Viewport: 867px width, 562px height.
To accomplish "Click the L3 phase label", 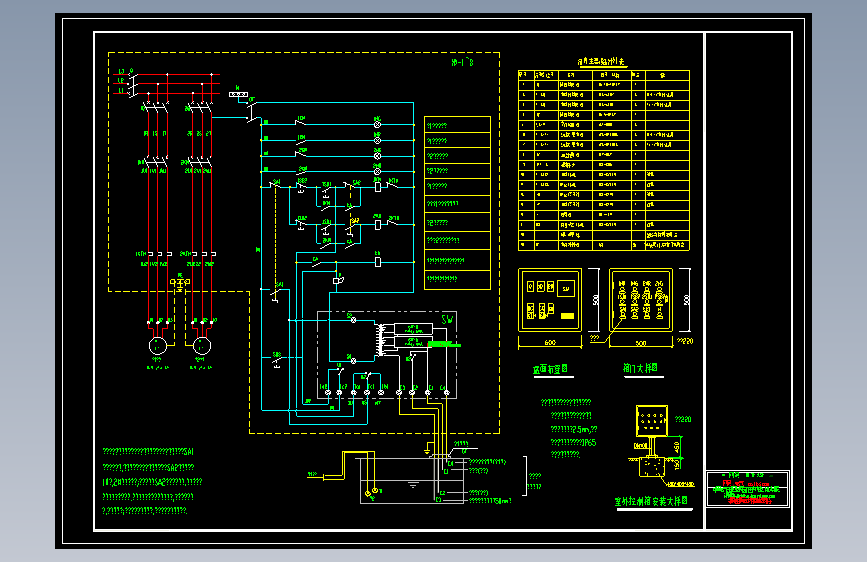I will click(121, 71).
